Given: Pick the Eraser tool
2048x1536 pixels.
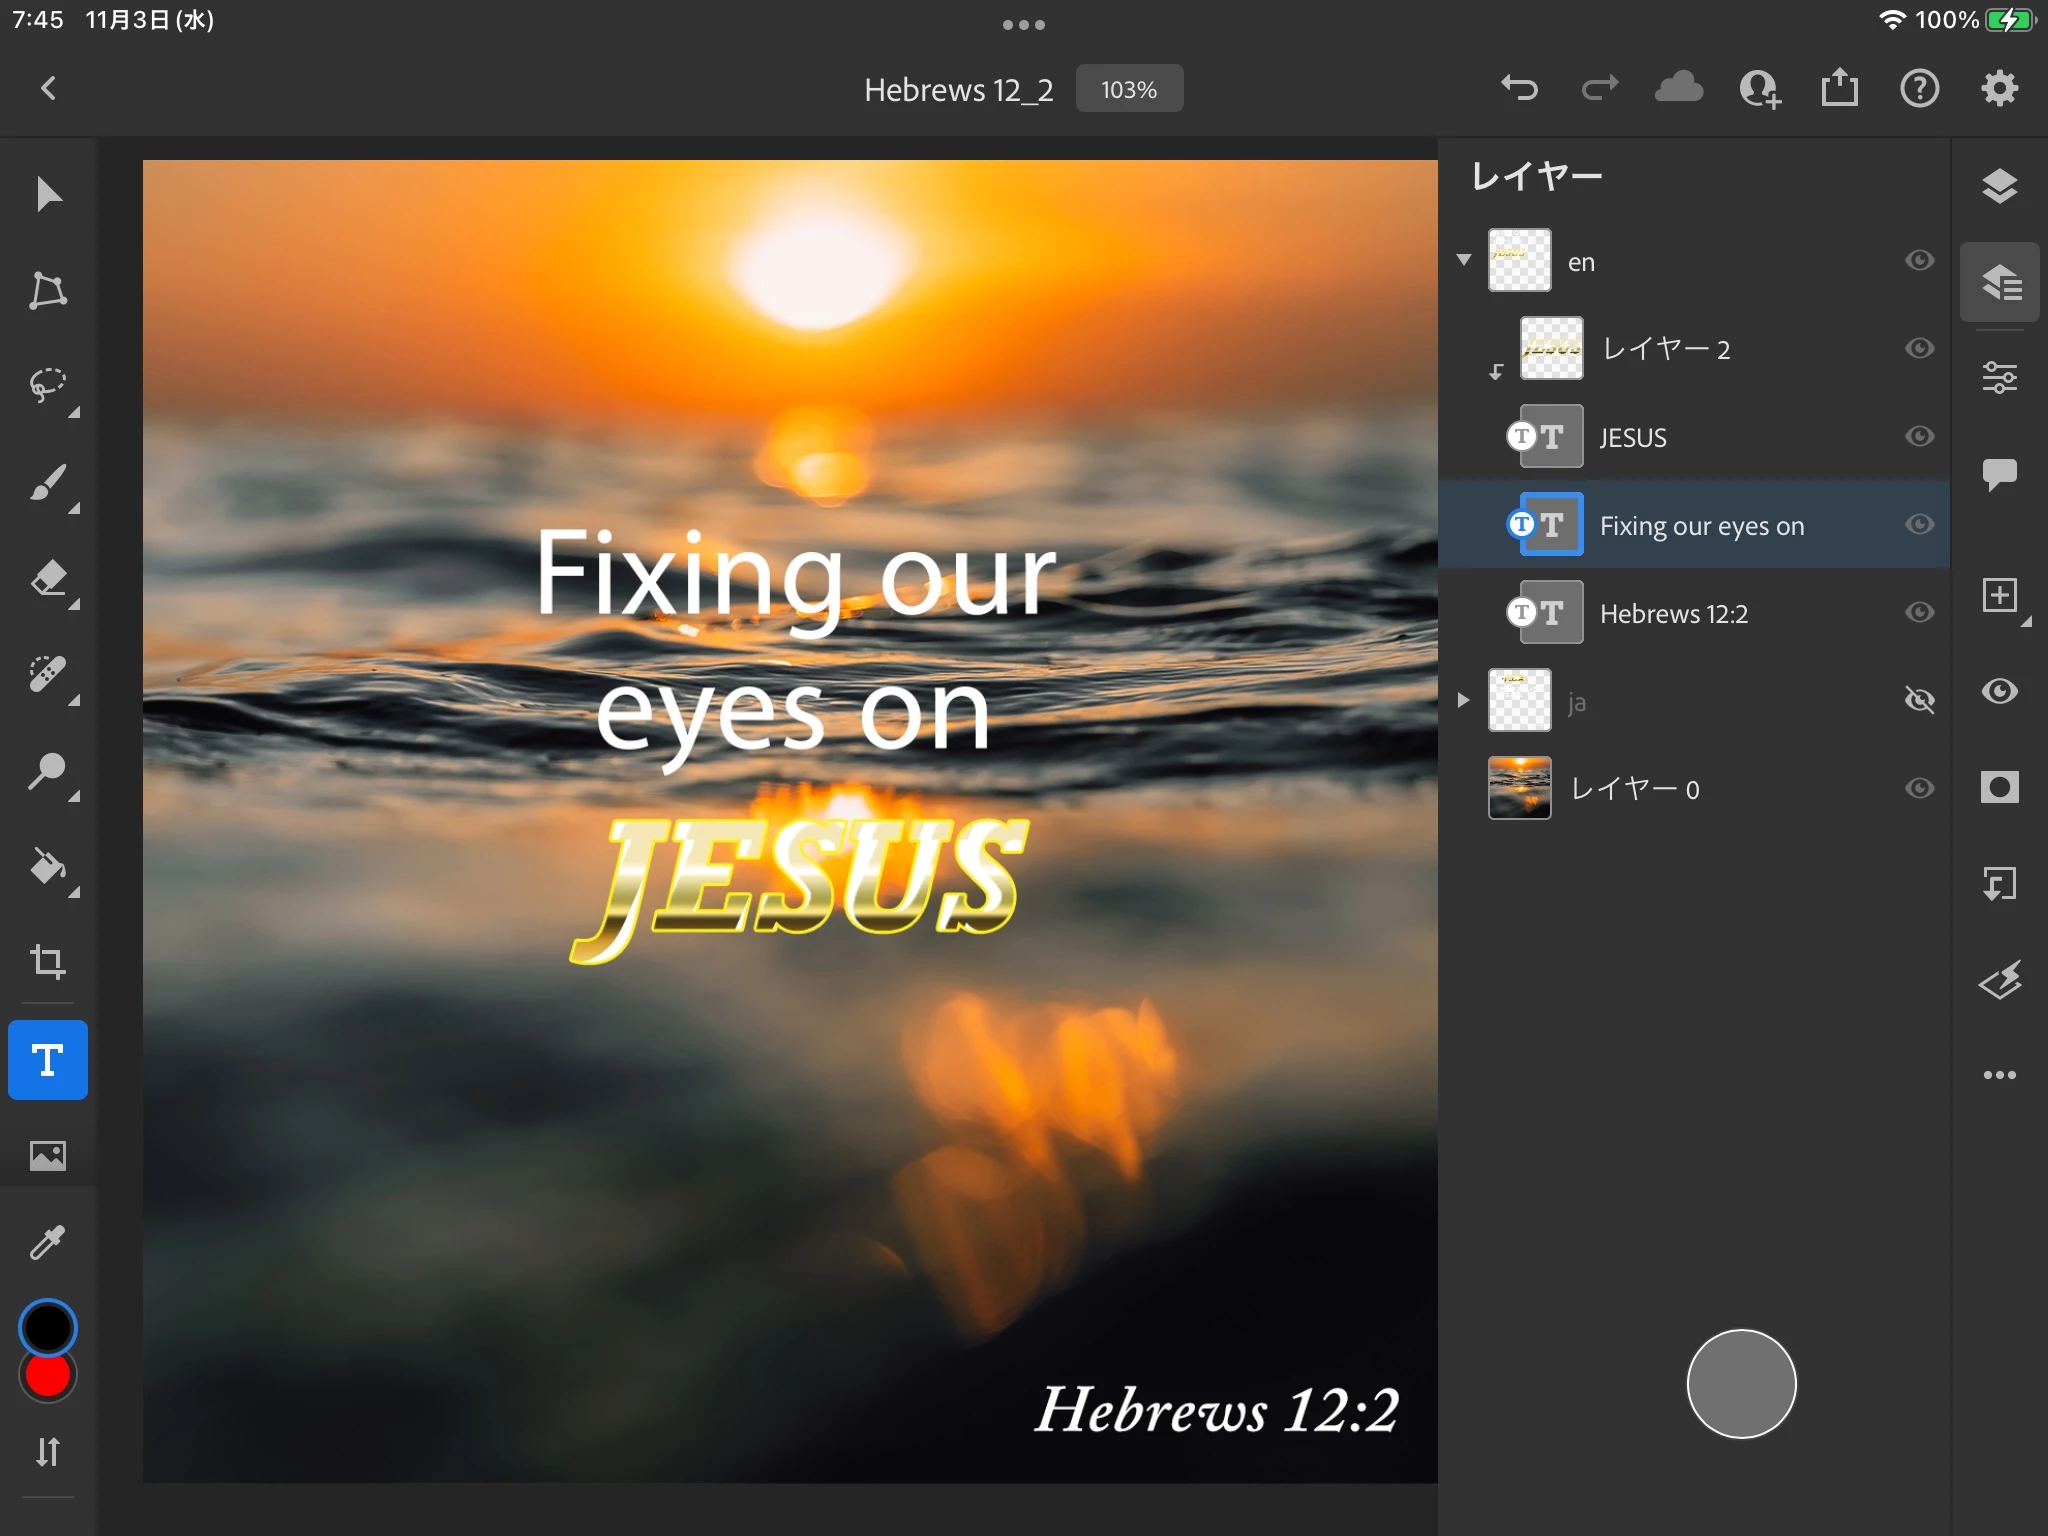Looking at the screenshot, I should tap(47, 579).
